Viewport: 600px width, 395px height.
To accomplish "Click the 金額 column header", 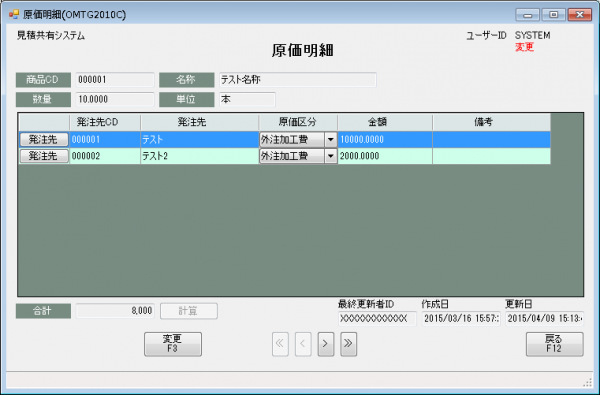I will (385, 122).
